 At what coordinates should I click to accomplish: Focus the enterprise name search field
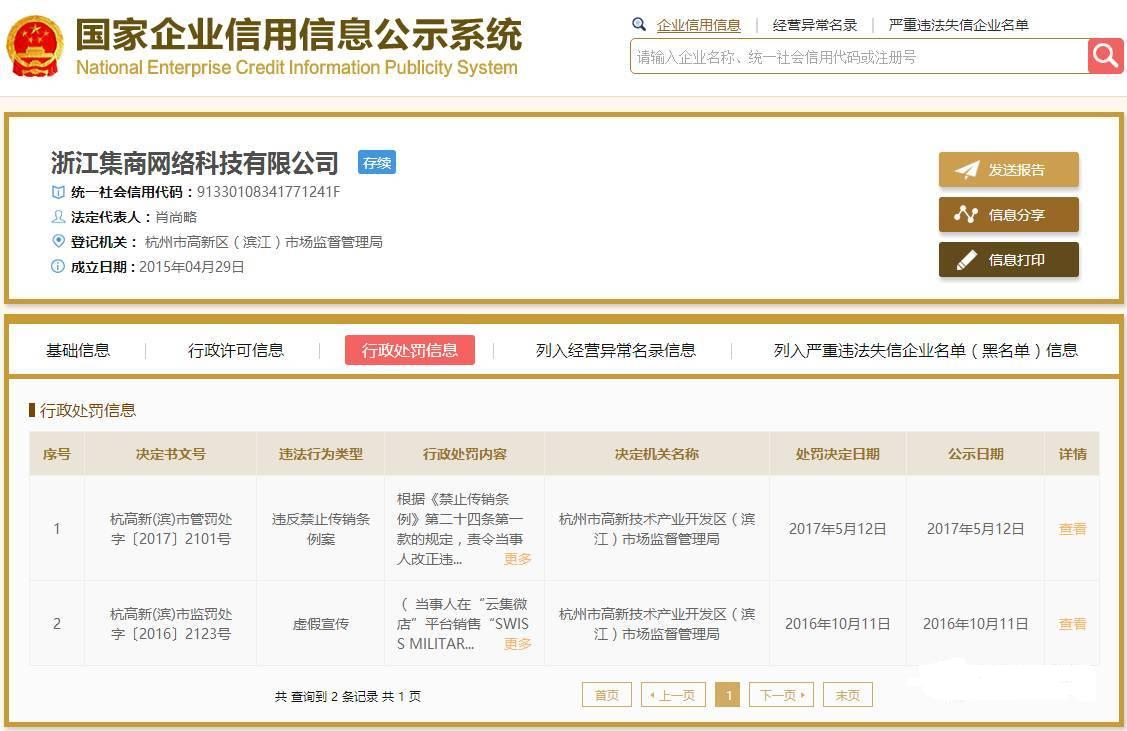pos(858,57)
